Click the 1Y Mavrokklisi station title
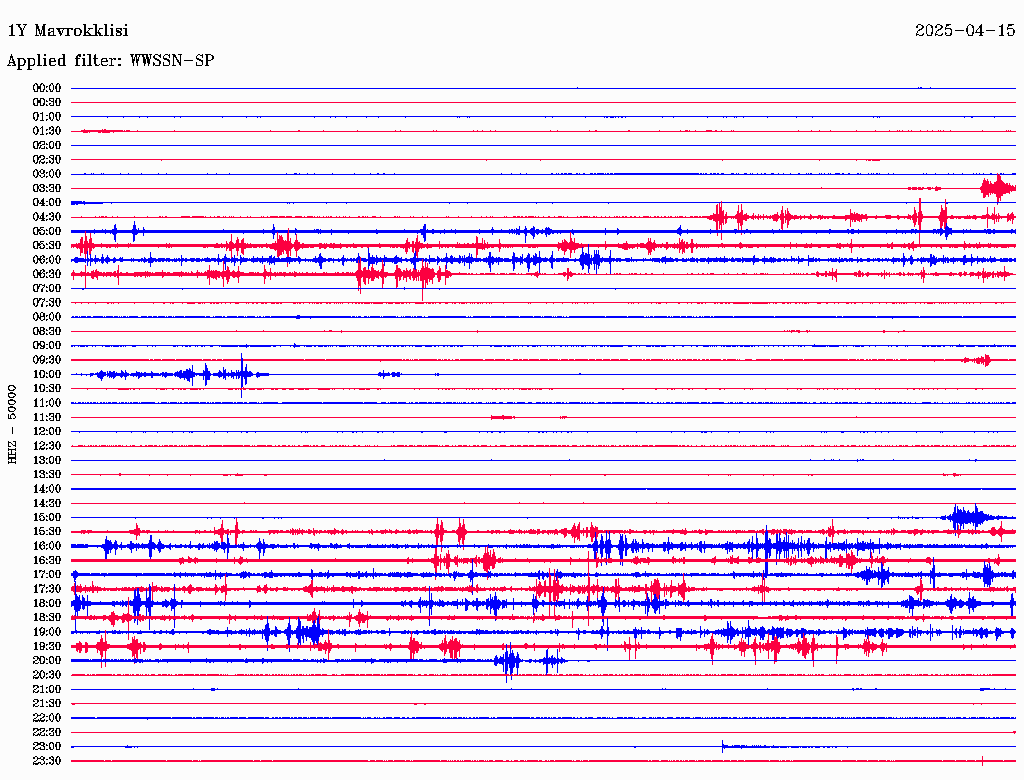This screenshot has width=1024, height=780. pyautogui.click(x=68, y=31)
